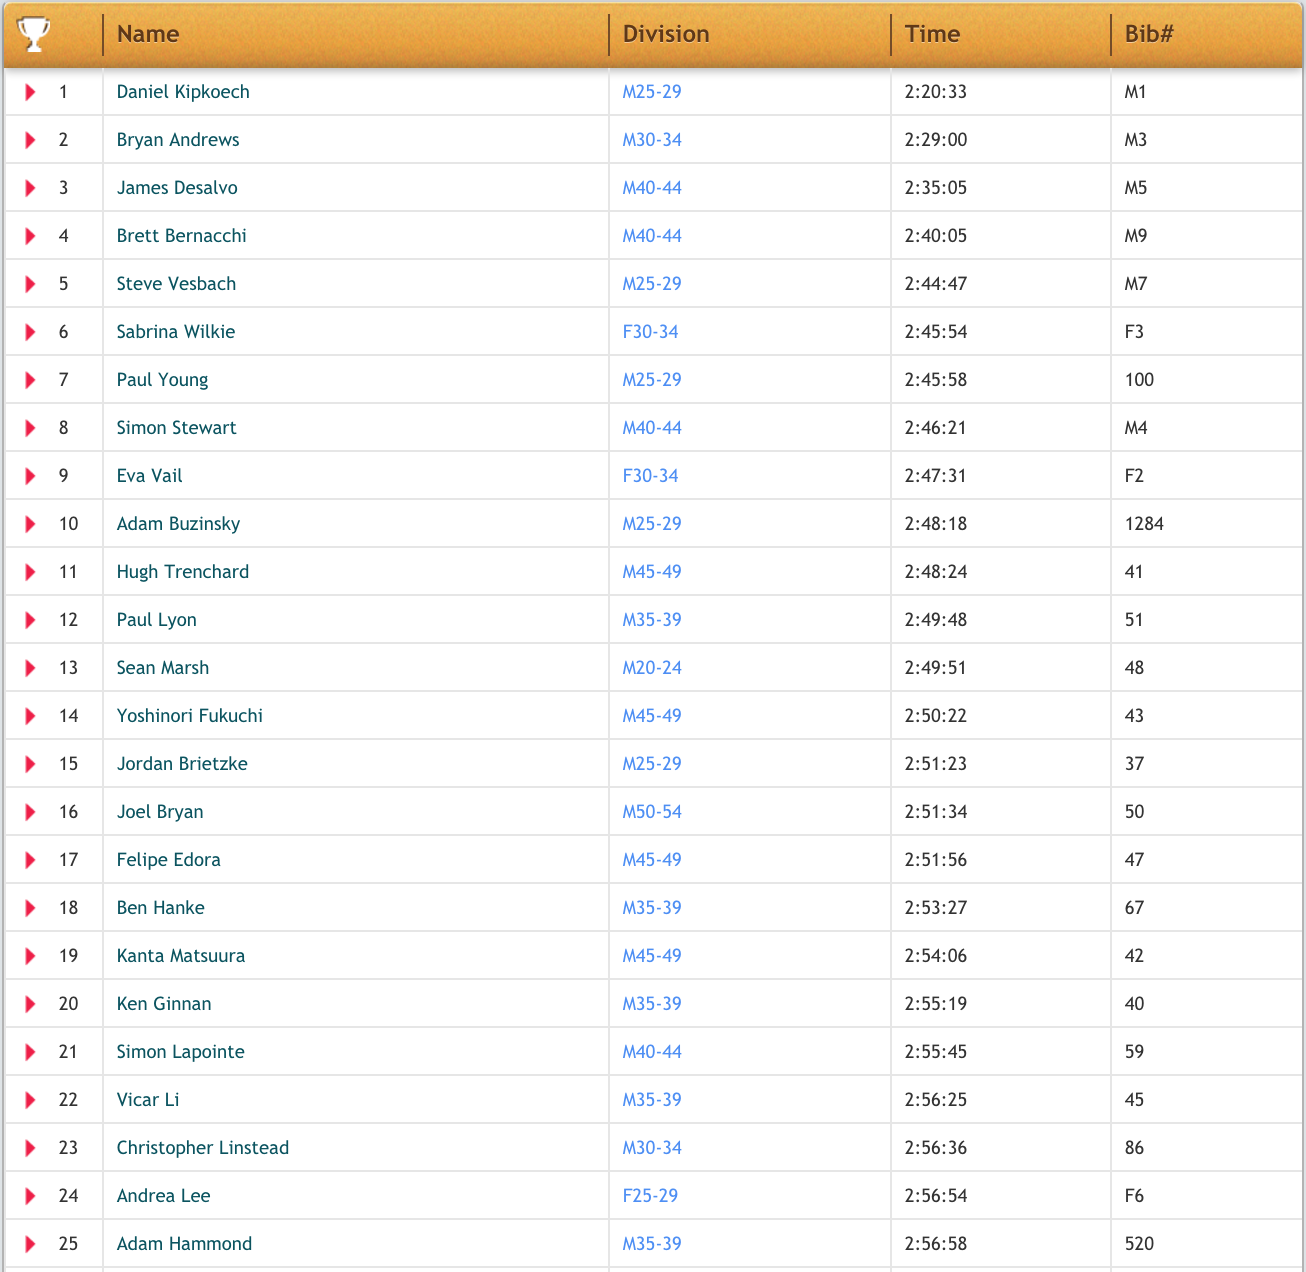This screenshot has height=1272, width=1306.
Task: Open Daniel Kipkoech's result link
Action: point(183,92)
